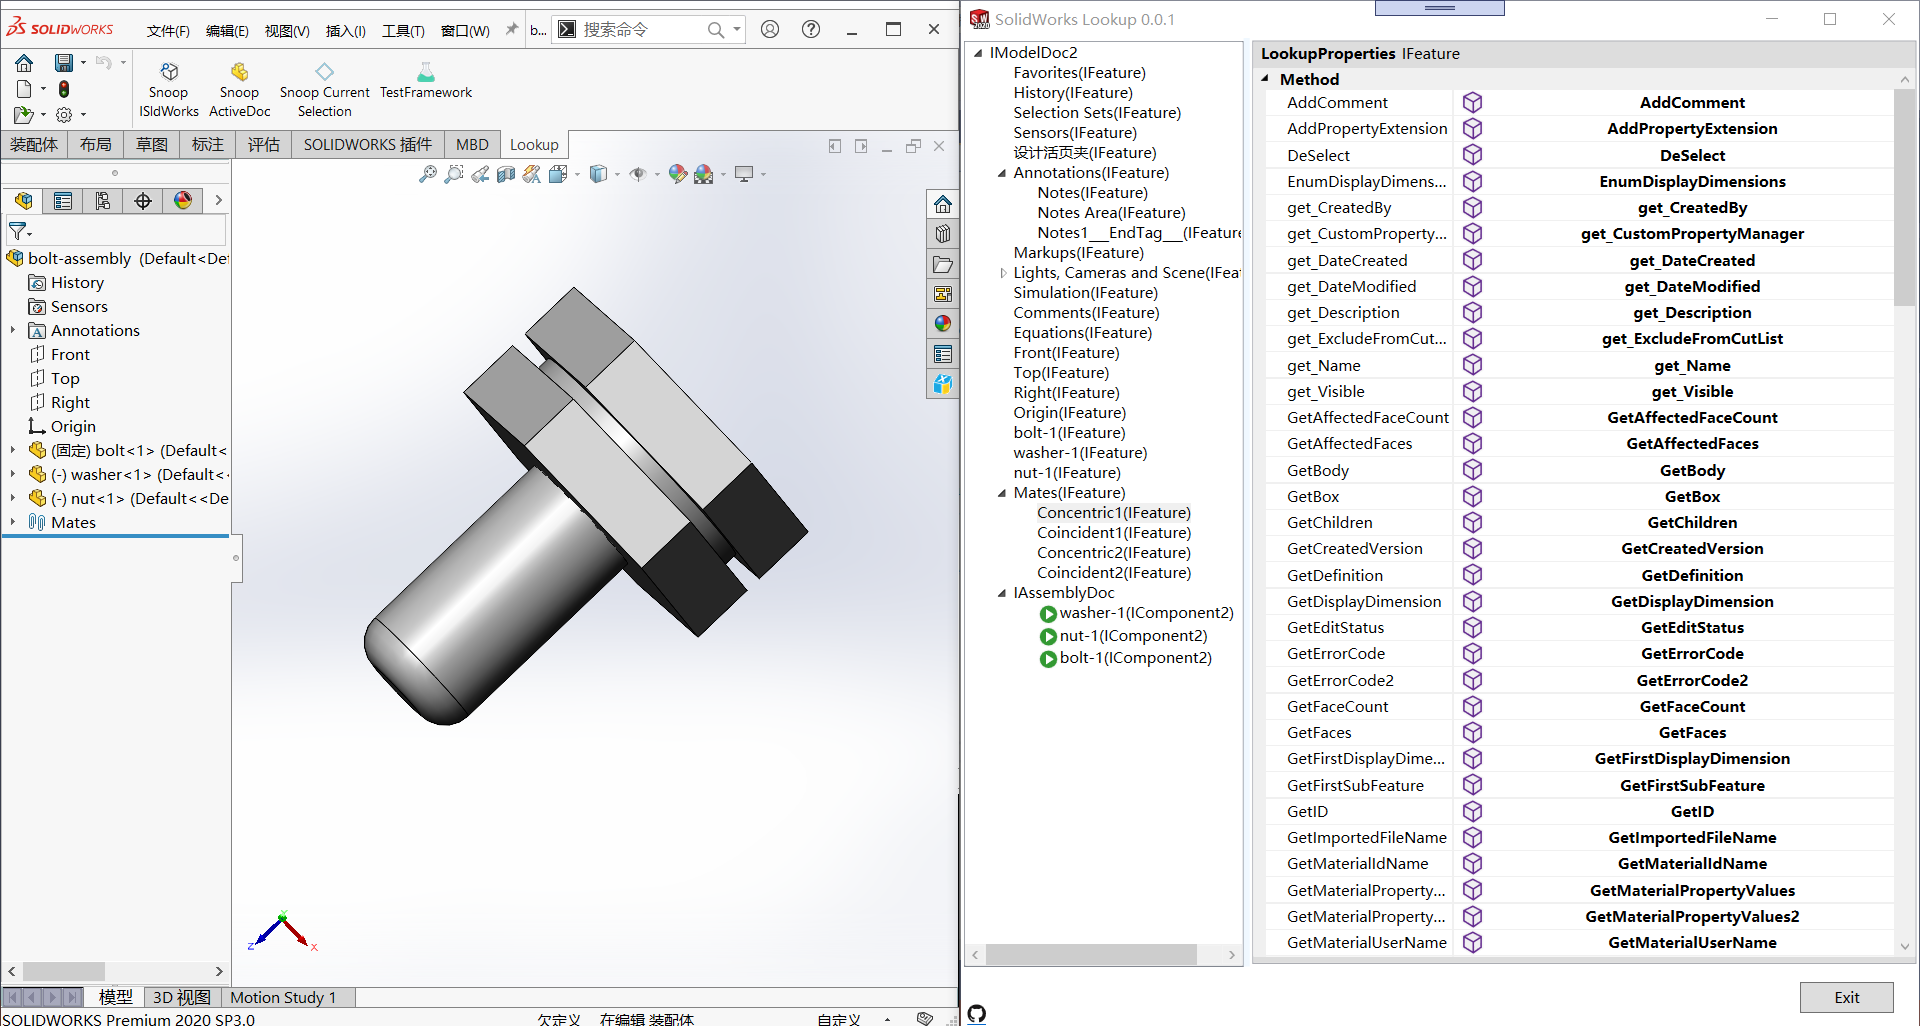Click the user account icon in title bar
Screen dimensions: 1920x1026
click(x=770, y=29)
